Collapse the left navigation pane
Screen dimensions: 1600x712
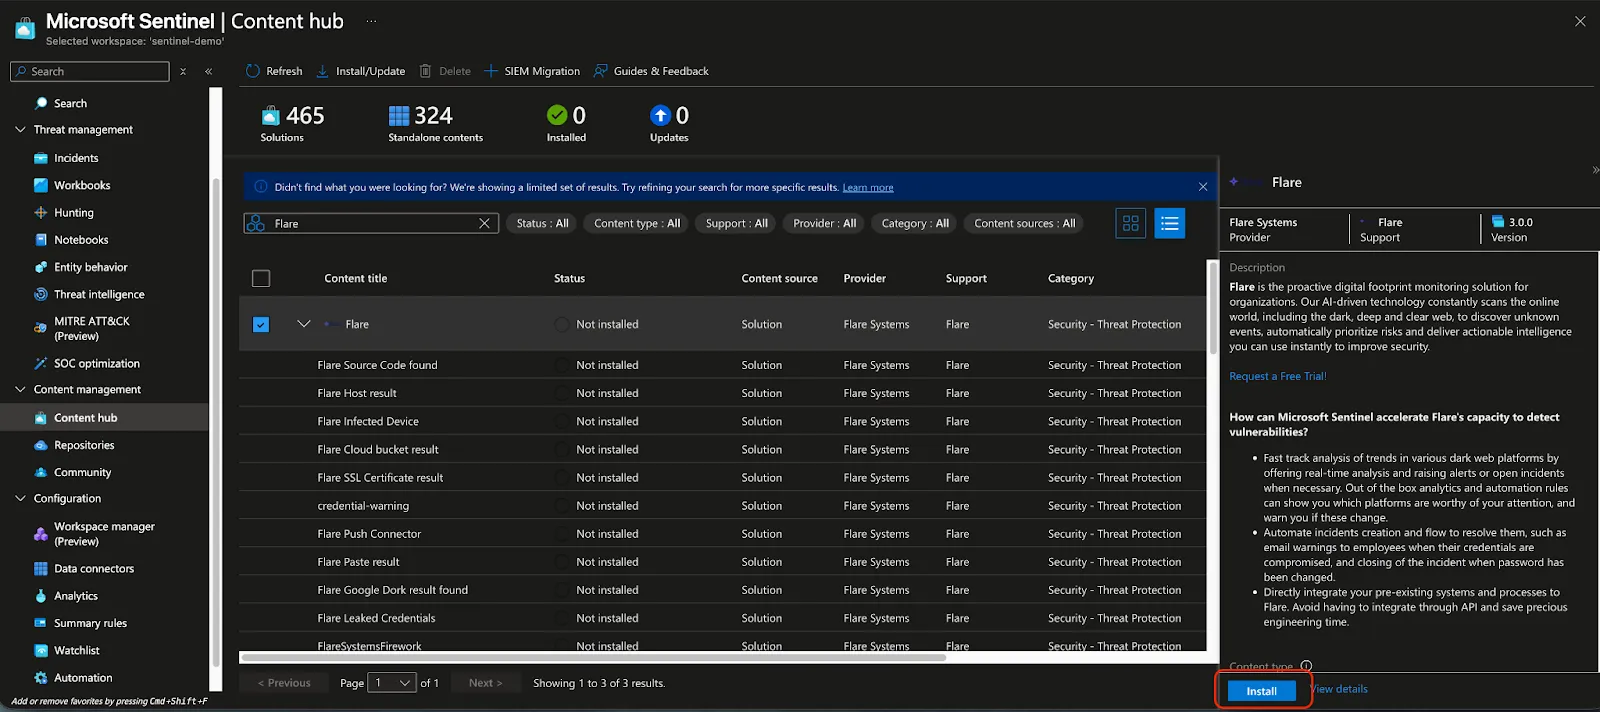[x=209, y=71]
